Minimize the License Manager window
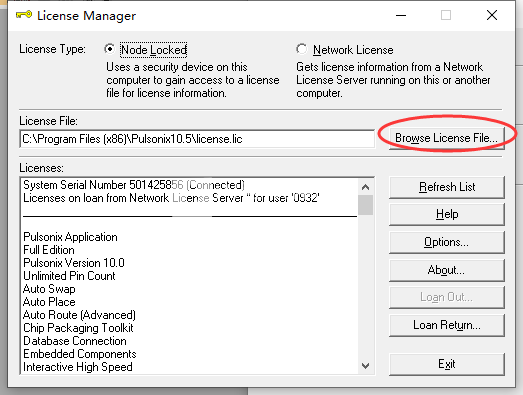The image size is (523, 395). point(401,15)
